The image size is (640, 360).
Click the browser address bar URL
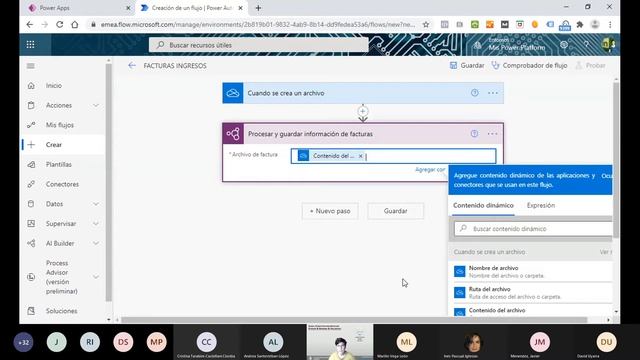[x=258, y=24]
